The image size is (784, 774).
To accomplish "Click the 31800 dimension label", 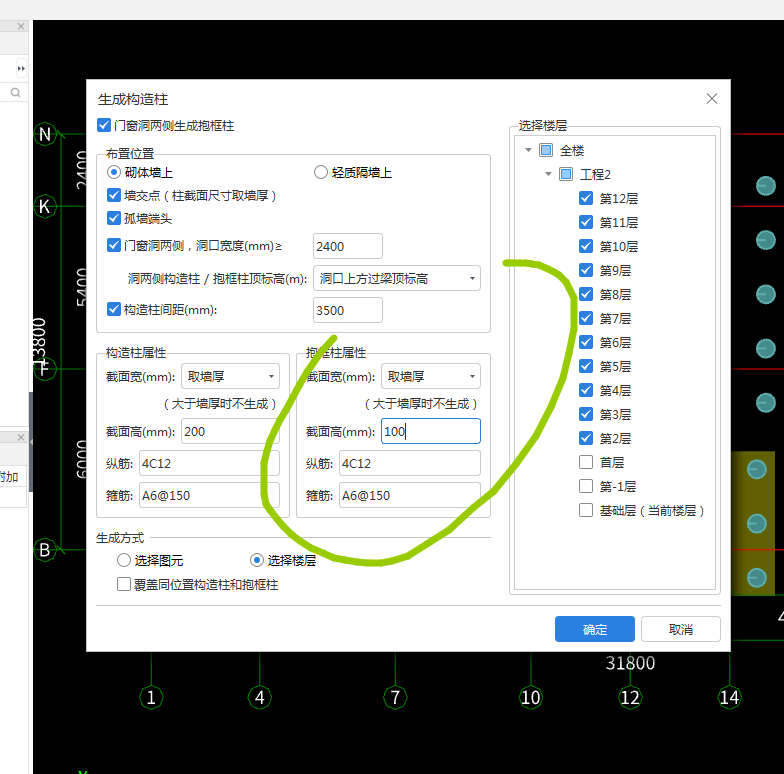I will (x=630, y=662).
